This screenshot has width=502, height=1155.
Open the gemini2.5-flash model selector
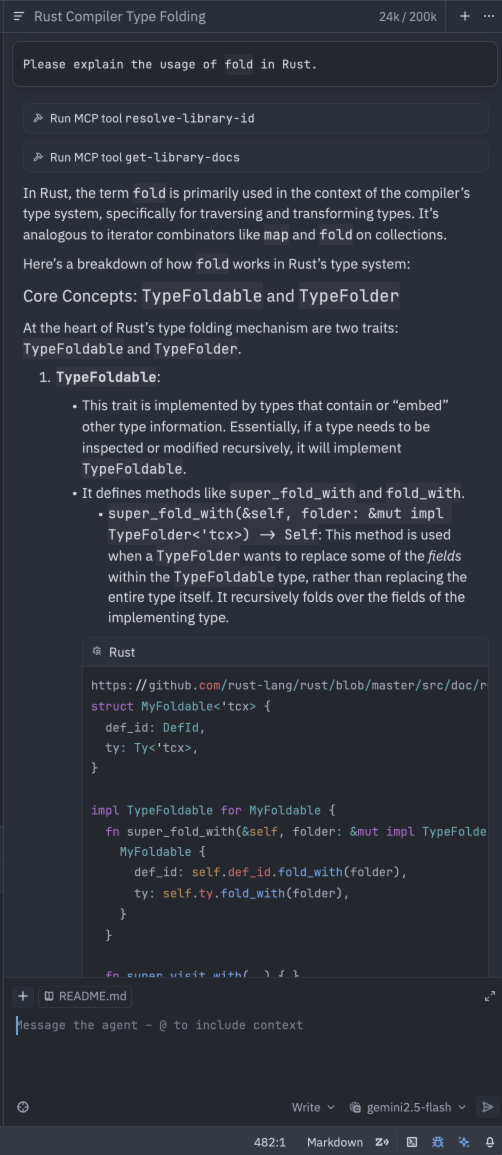click(408, 1107)
